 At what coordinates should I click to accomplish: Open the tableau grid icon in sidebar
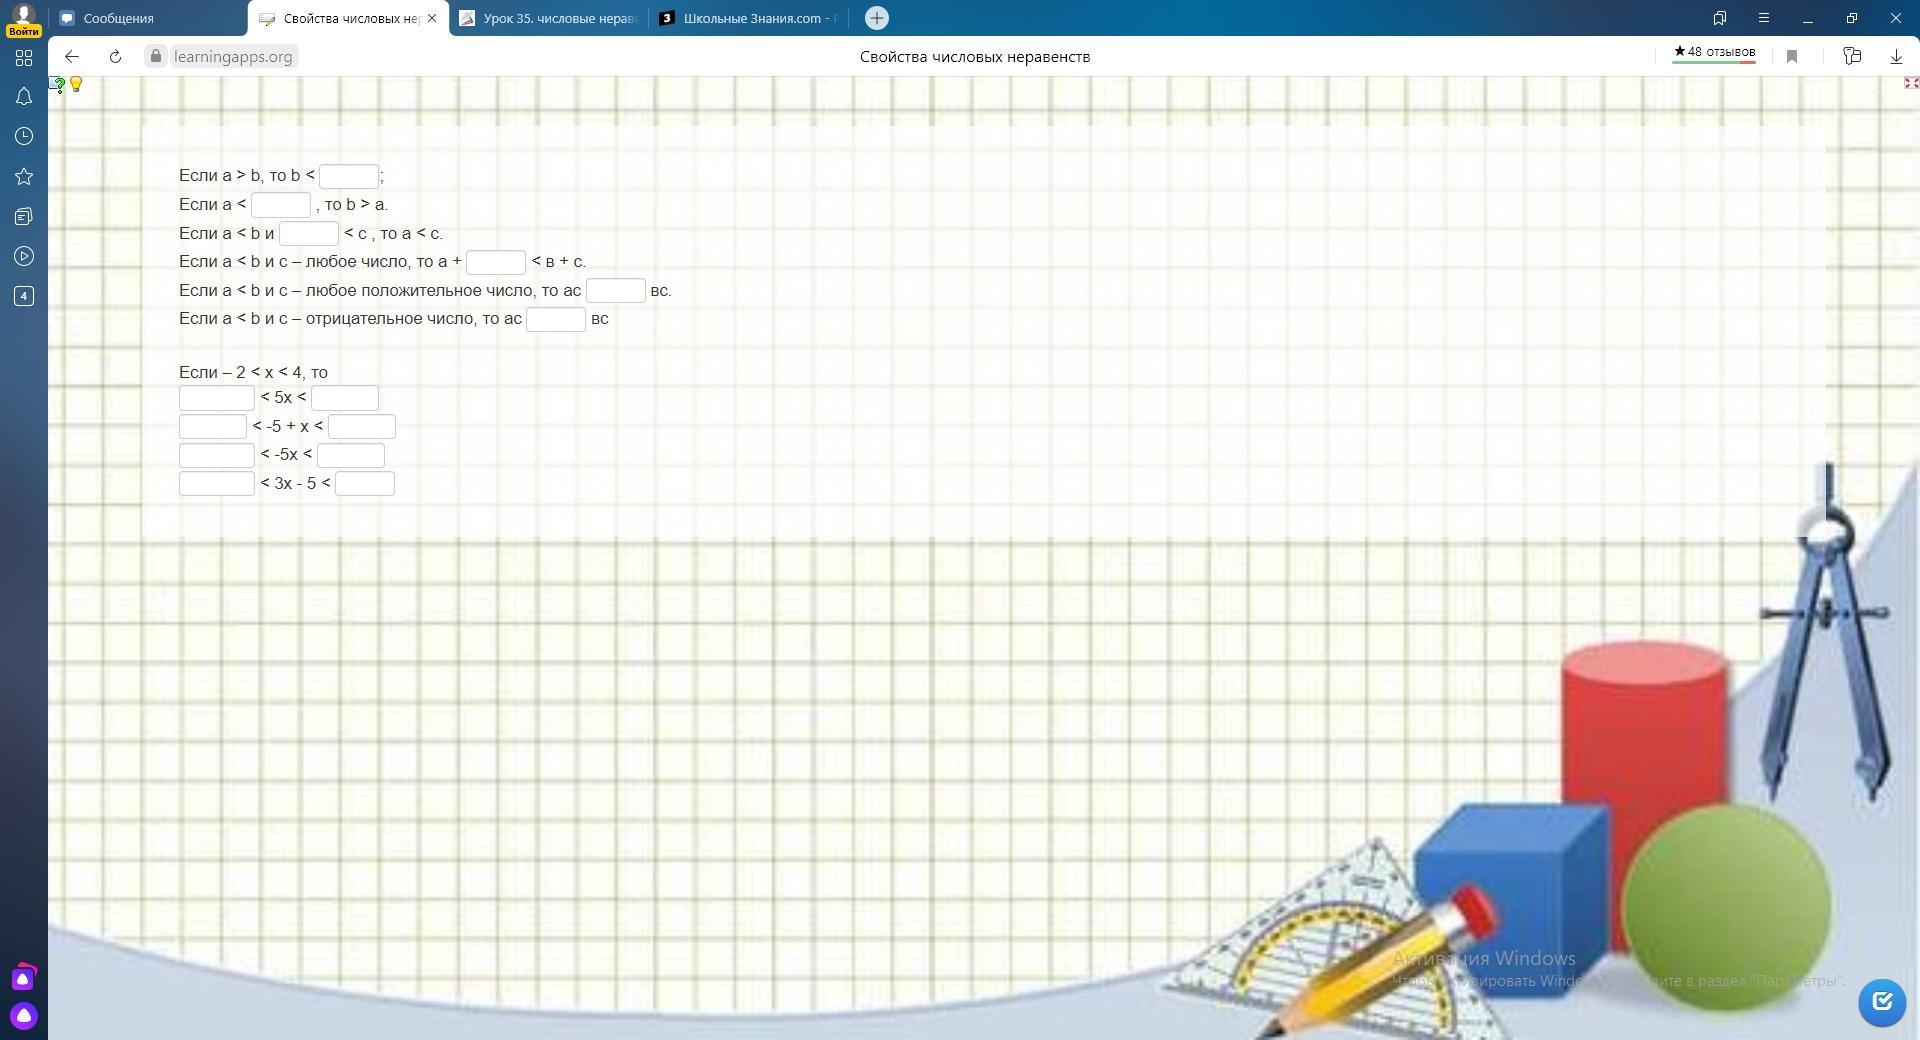24,58
